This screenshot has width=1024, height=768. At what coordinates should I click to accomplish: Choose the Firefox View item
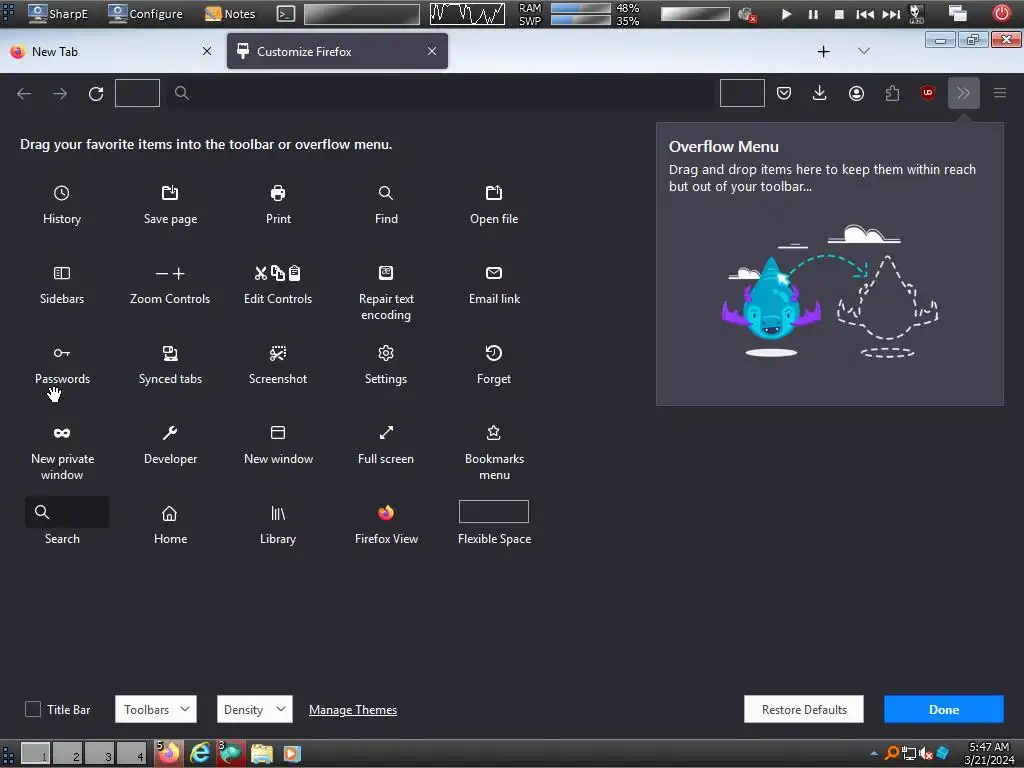(386, 524)
